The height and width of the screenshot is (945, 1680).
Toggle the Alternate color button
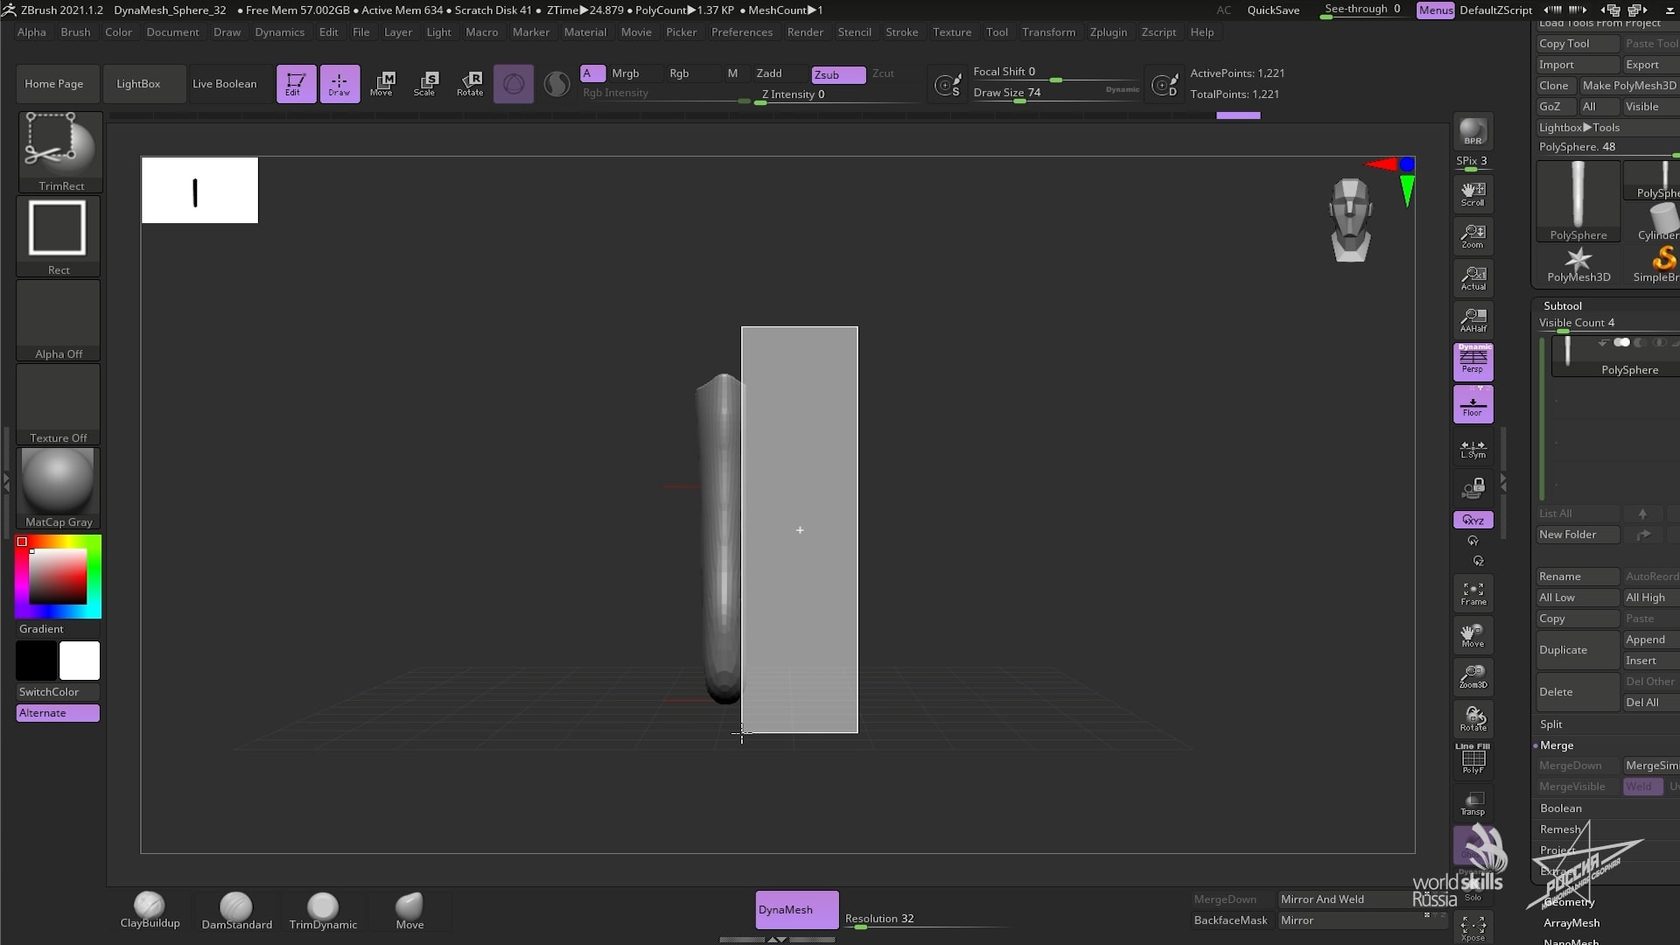click(x=58, y=713)
